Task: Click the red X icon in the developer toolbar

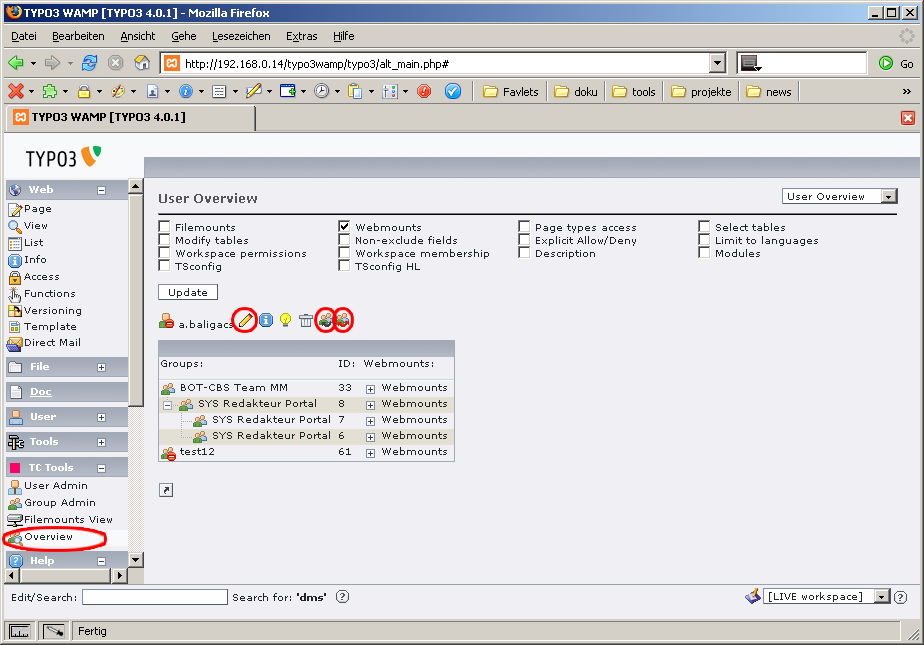Action: coord(16,91)
